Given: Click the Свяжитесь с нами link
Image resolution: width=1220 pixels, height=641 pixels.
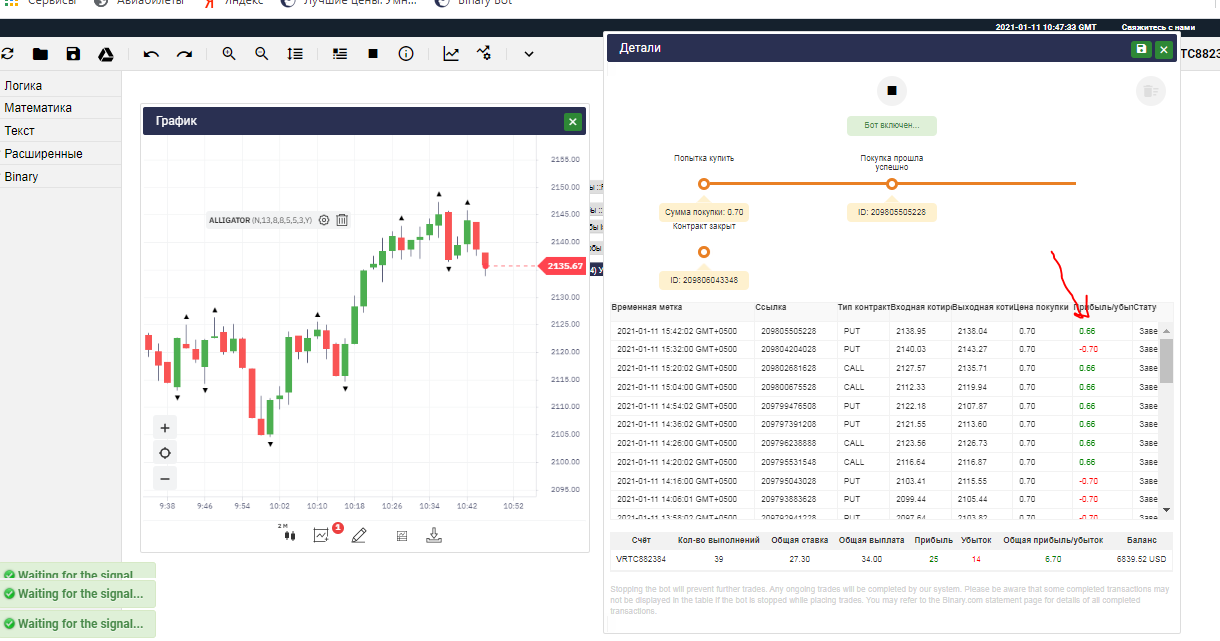Looking at the screenshot, I should point(1158,27).
